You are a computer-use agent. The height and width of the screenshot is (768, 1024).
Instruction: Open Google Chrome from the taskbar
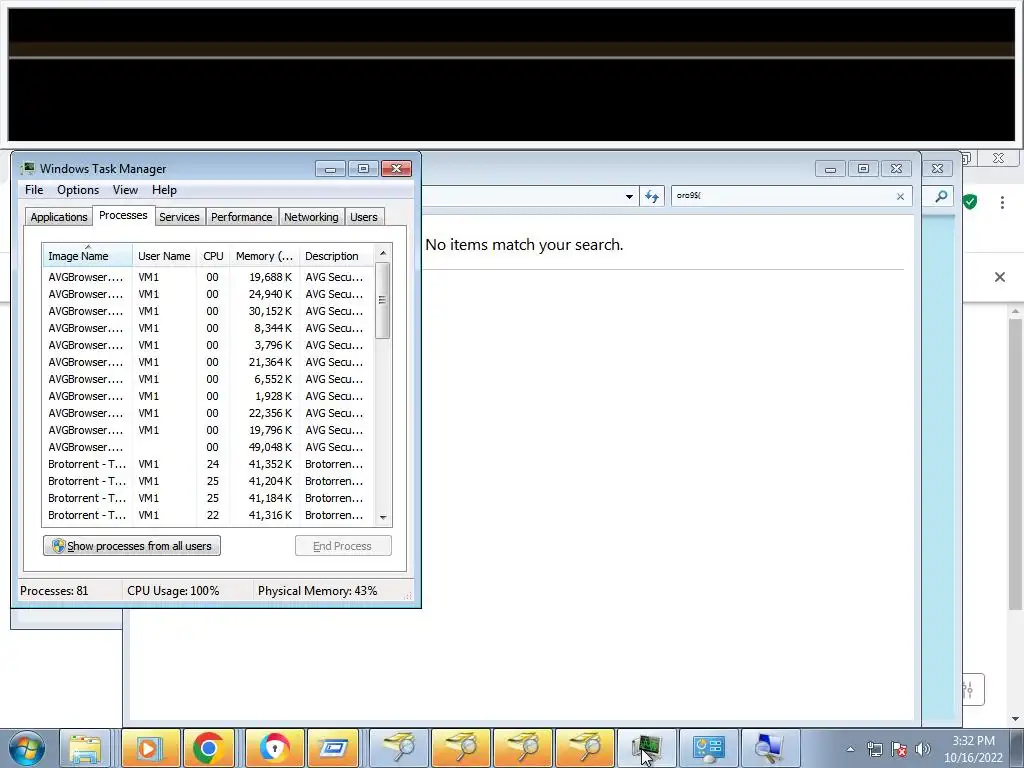pos(209,748)
